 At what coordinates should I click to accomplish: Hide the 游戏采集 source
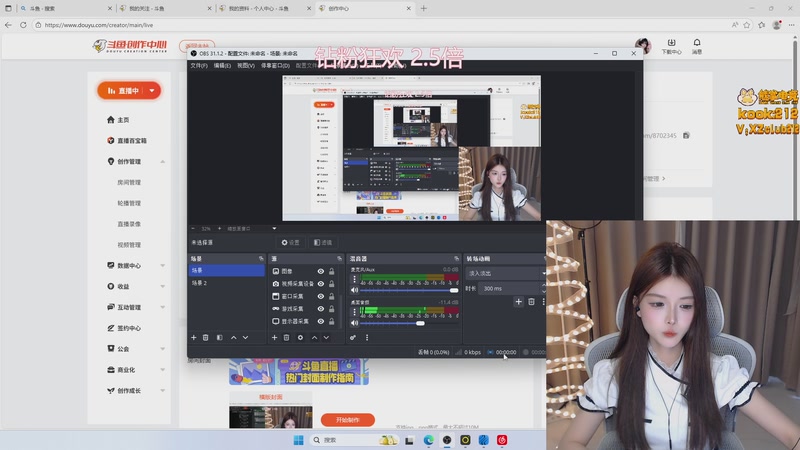coord(320,309)
